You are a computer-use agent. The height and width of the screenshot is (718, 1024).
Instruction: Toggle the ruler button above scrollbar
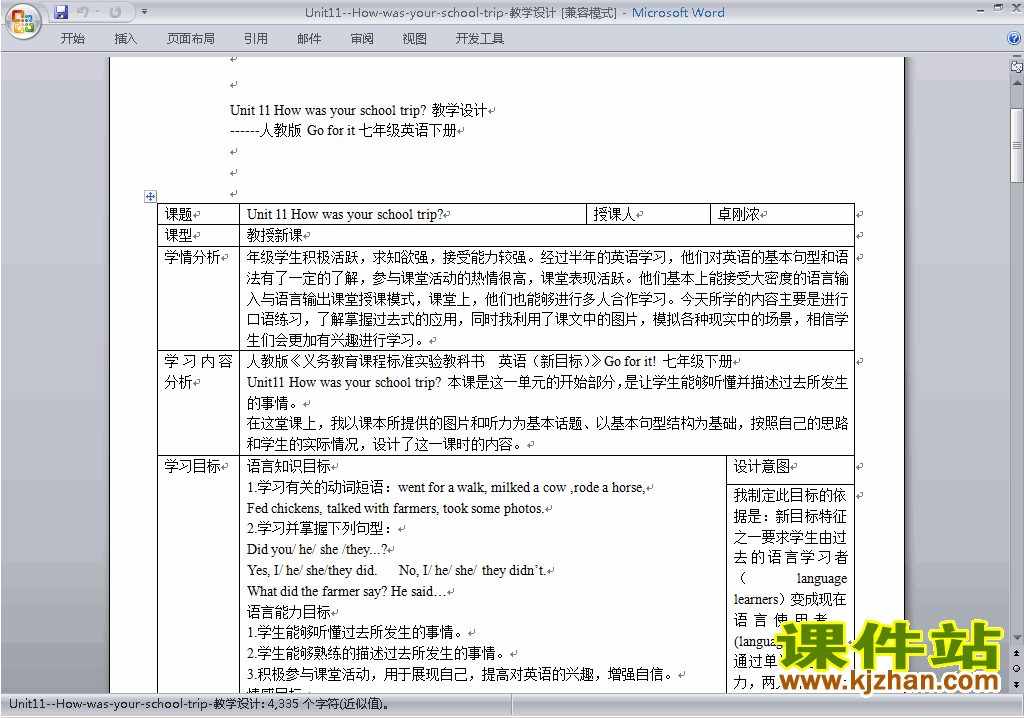(x=1017, y=66)
